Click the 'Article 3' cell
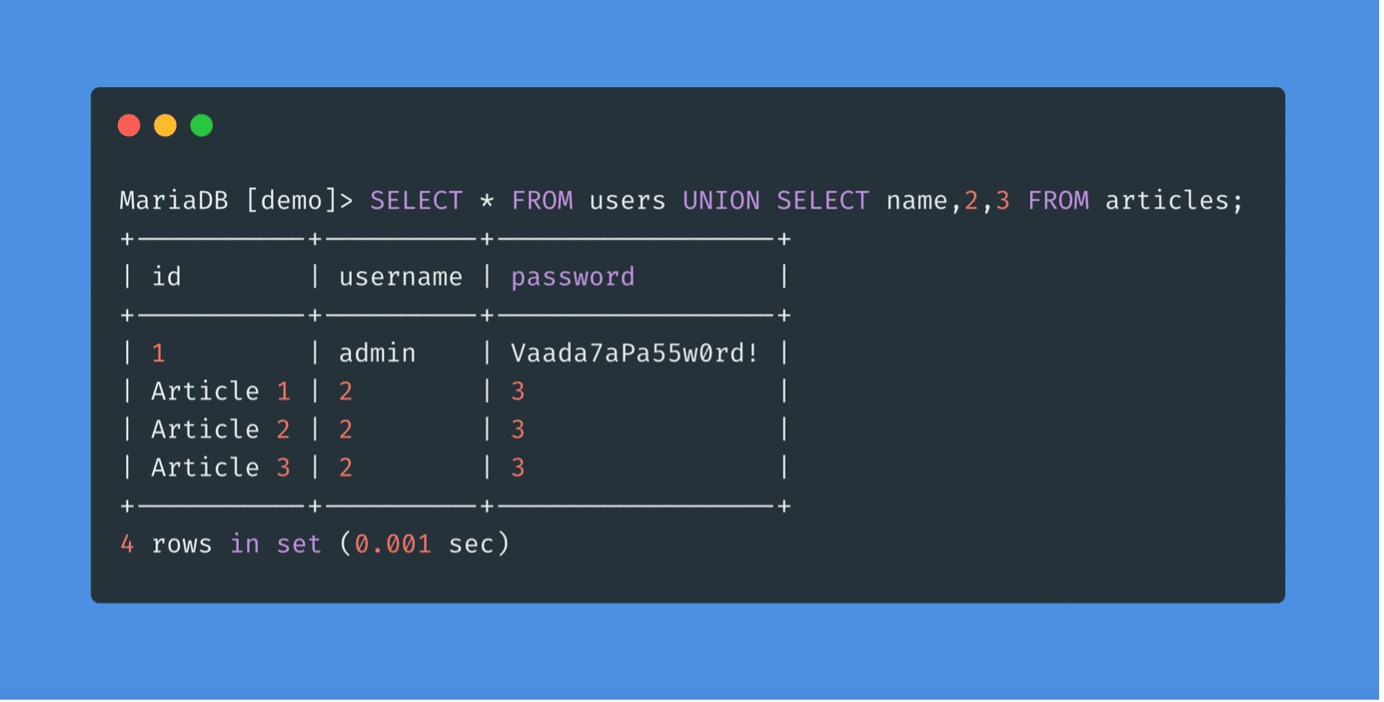The image size is (1384, 702). [220, 467]
